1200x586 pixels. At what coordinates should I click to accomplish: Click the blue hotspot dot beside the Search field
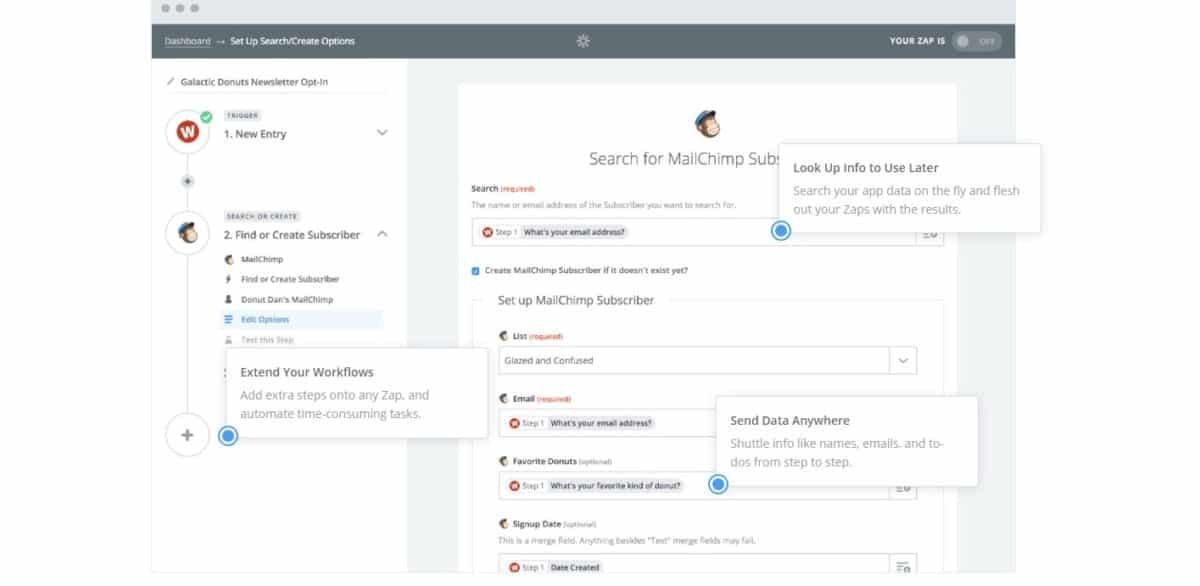781,231
